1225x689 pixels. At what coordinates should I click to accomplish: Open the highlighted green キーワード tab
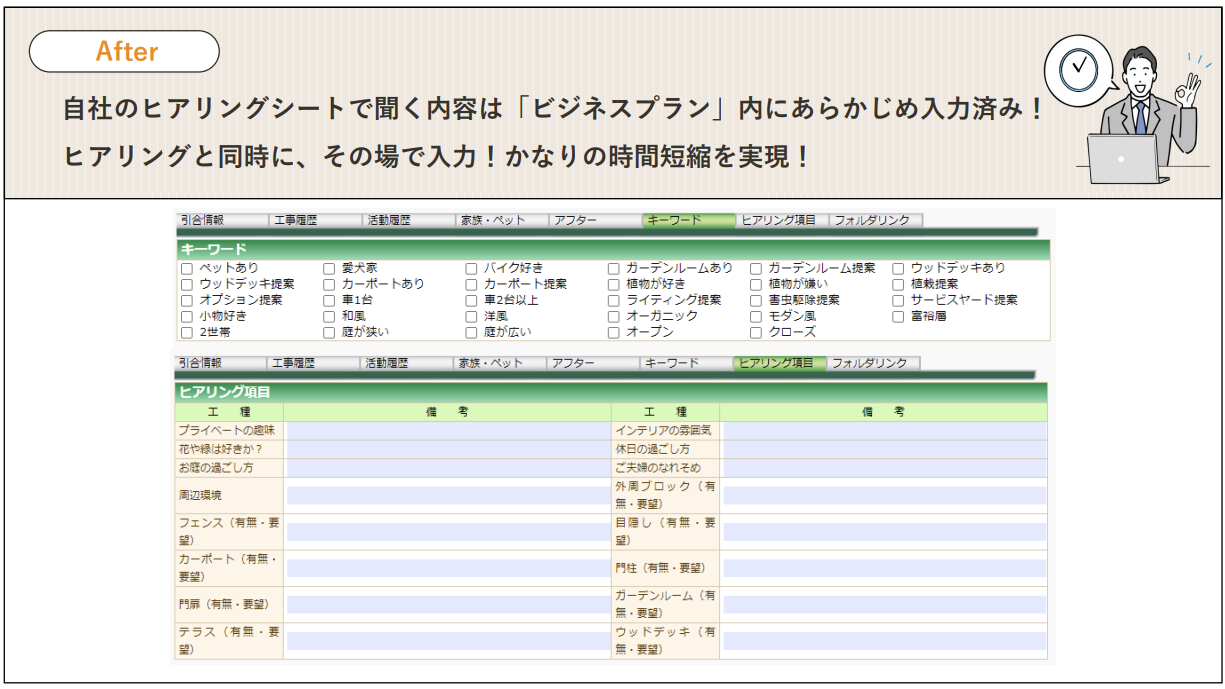(687, 221)
